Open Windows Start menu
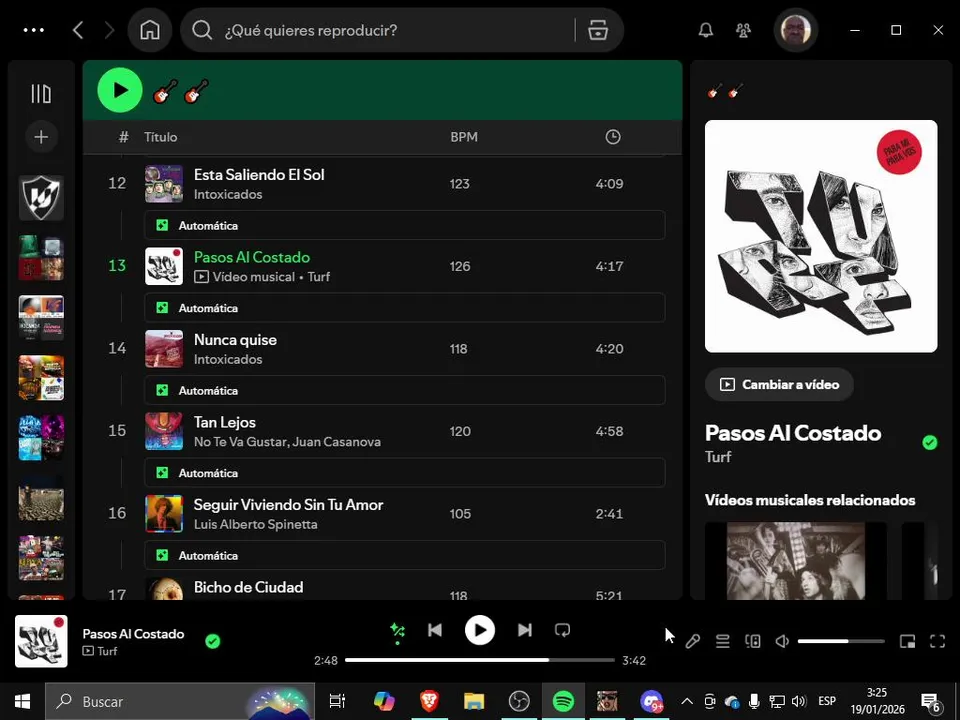960x720 pixels. 23,701
